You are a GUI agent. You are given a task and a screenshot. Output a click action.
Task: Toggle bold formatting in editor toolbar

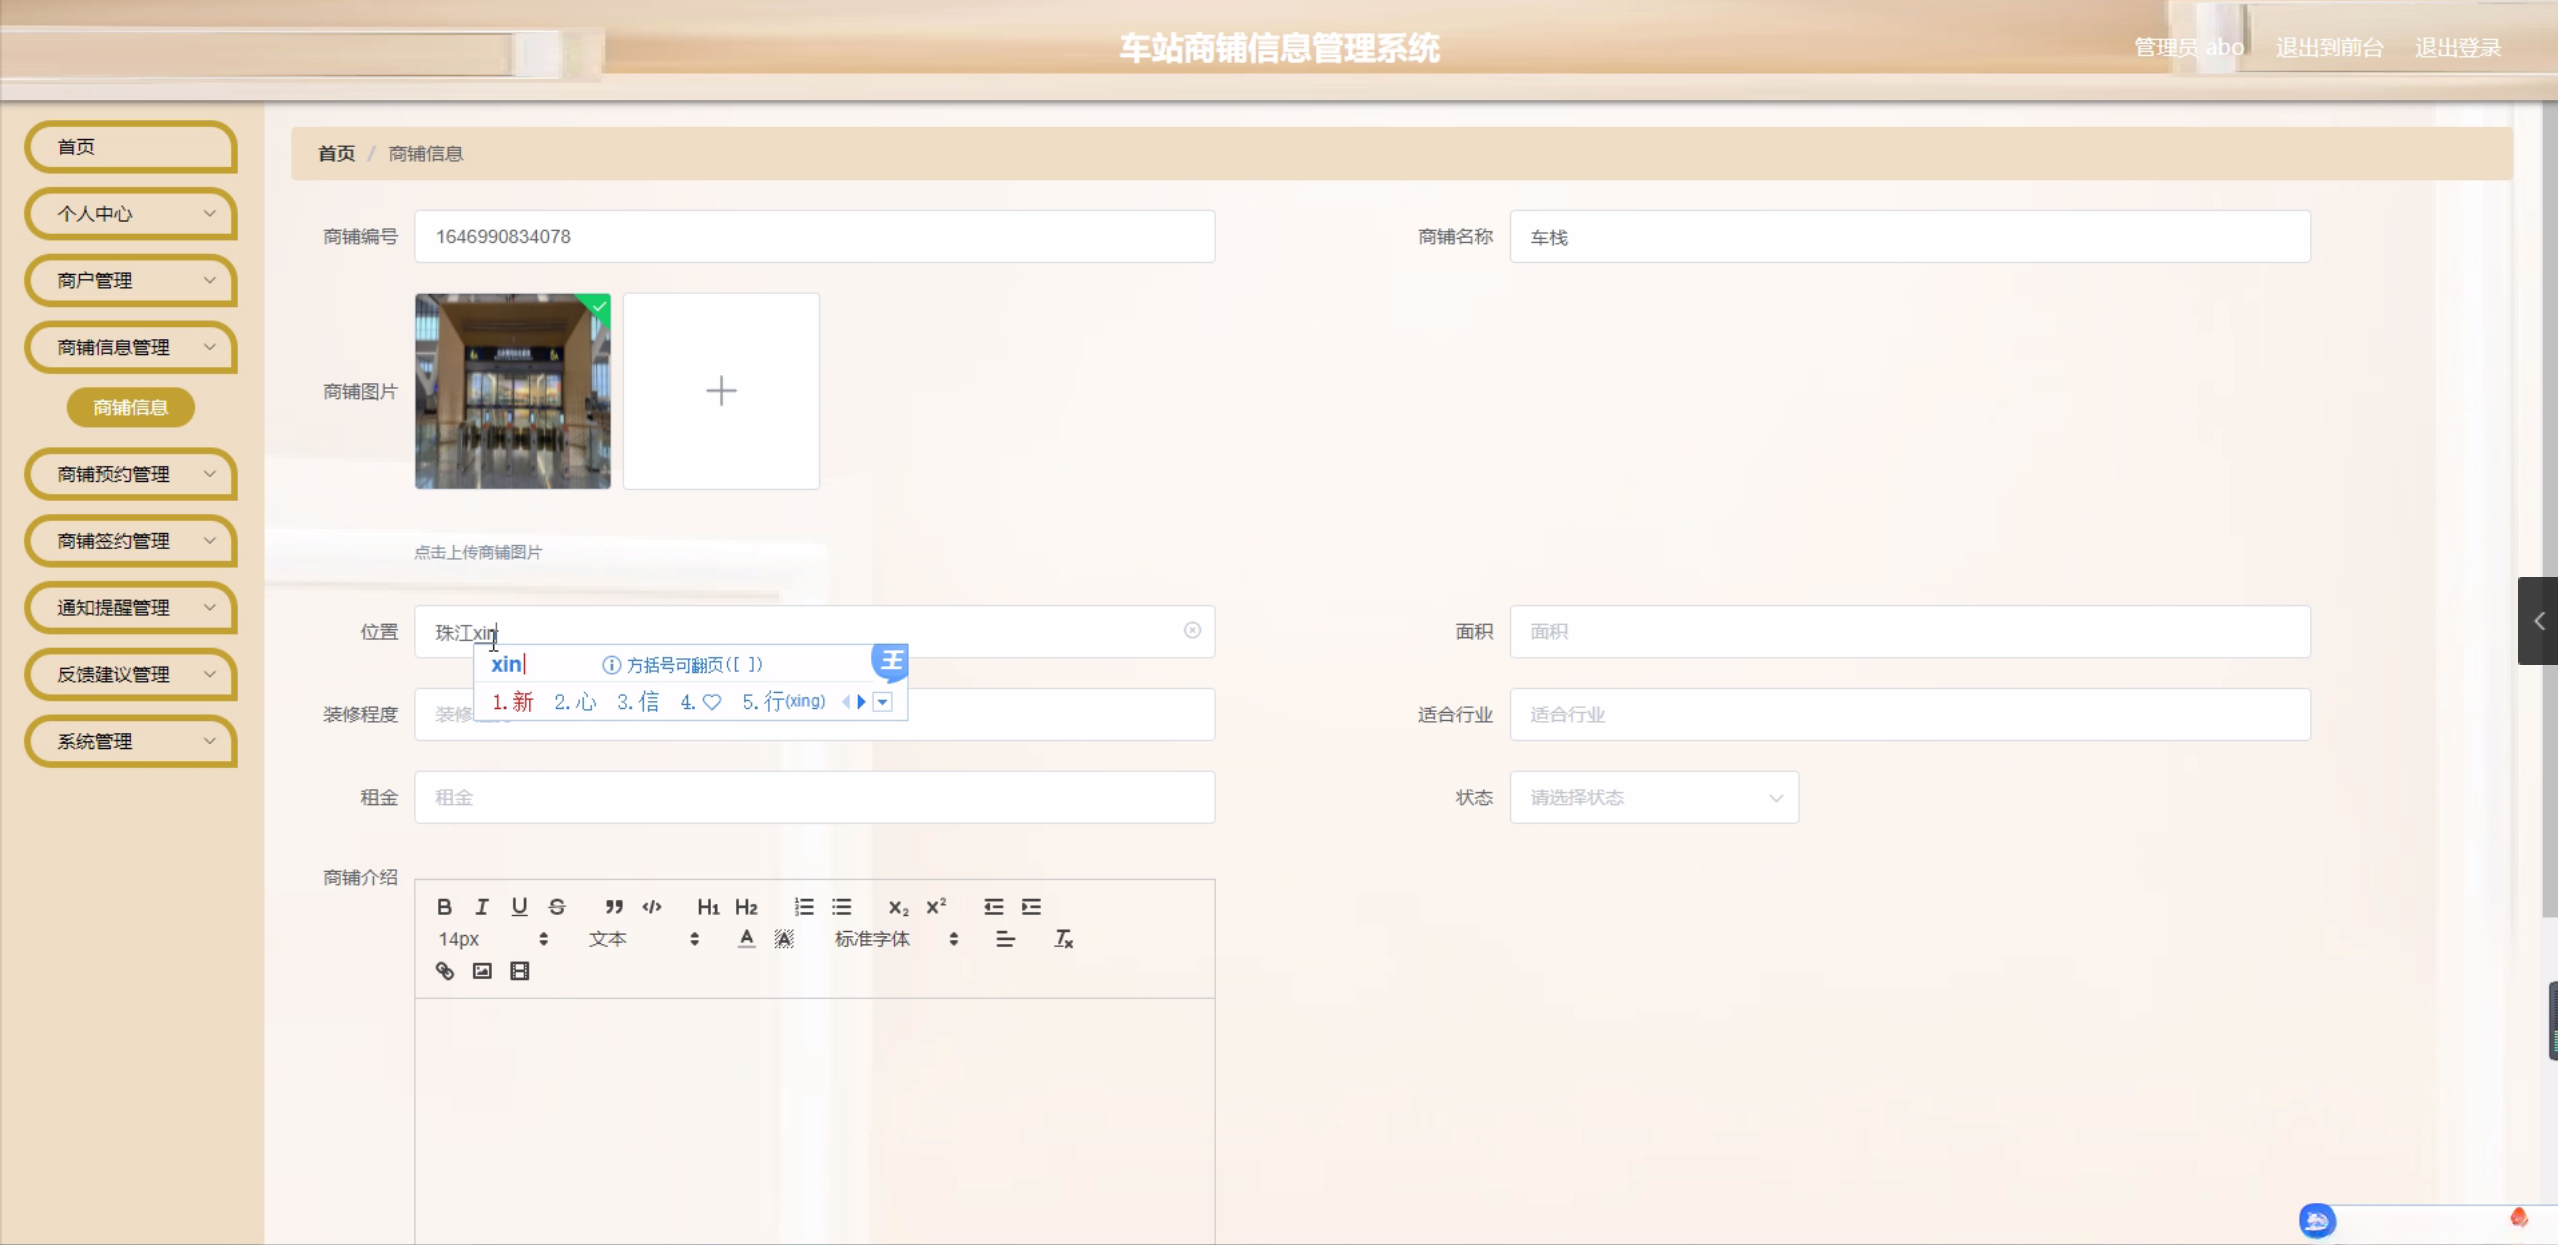point(444,907)
